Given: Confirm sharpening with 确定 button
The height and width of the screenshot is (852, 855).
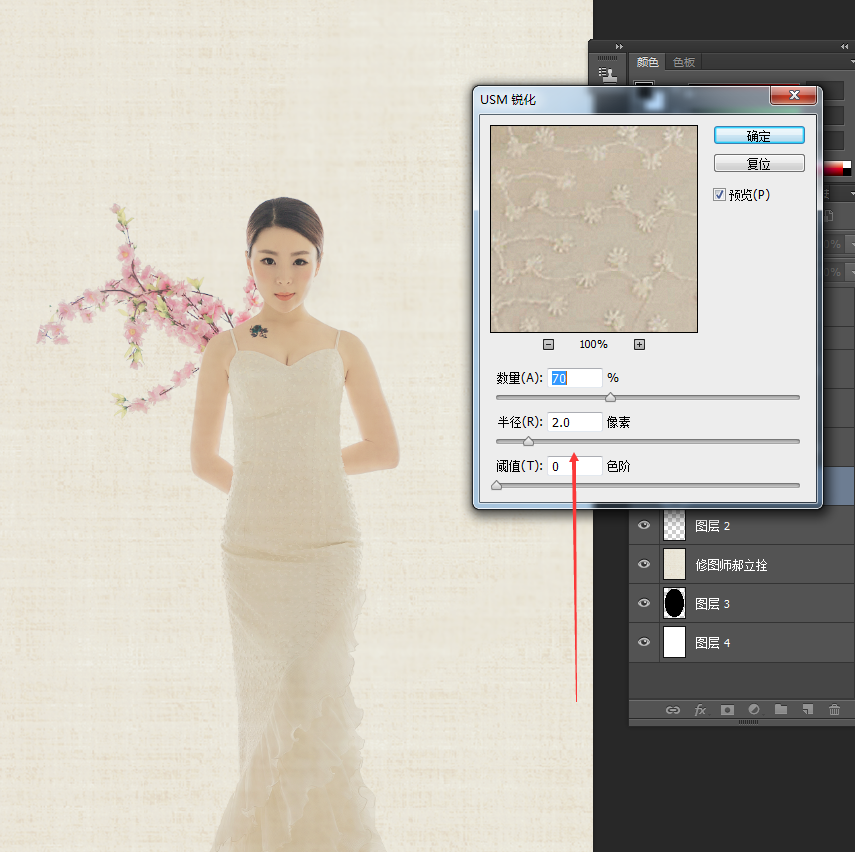Looking at the screenshot, I should (x=759, y=136).
